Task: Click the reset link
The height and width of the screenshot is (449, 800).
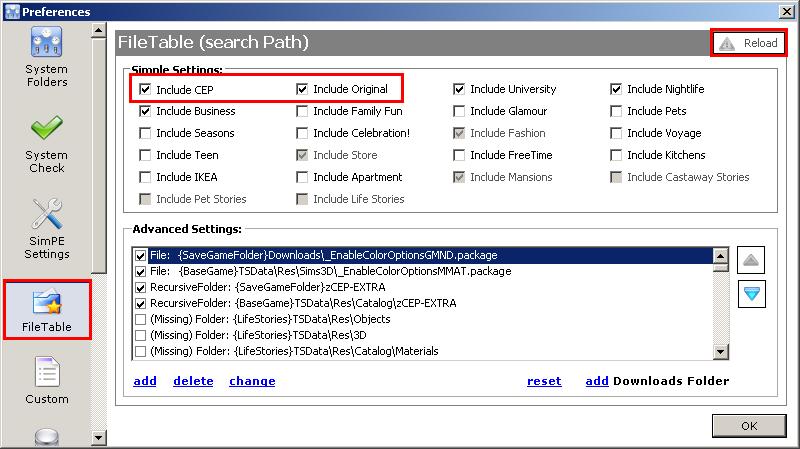Action: tap(544, 381)
